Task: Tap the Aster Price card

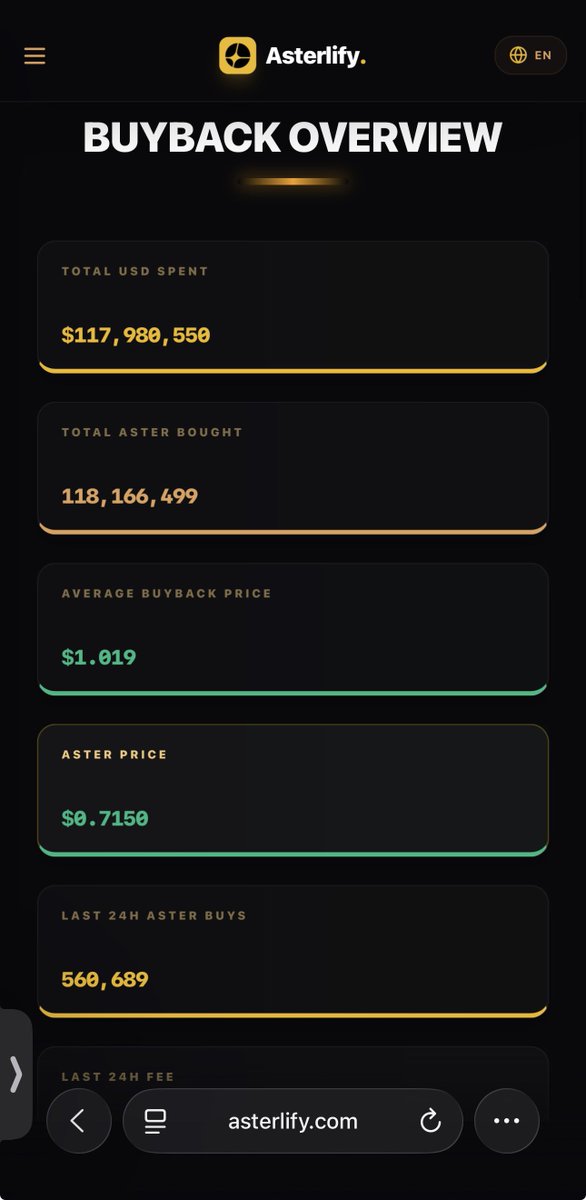Action: pyautogui.click(x=293, y=790)
